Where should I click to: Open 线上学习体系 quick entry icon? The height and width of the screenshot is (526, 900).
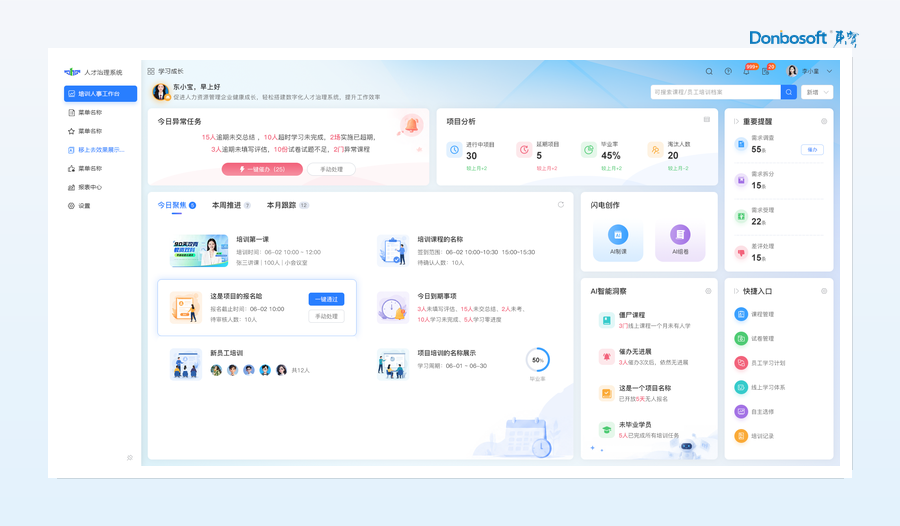741,387
